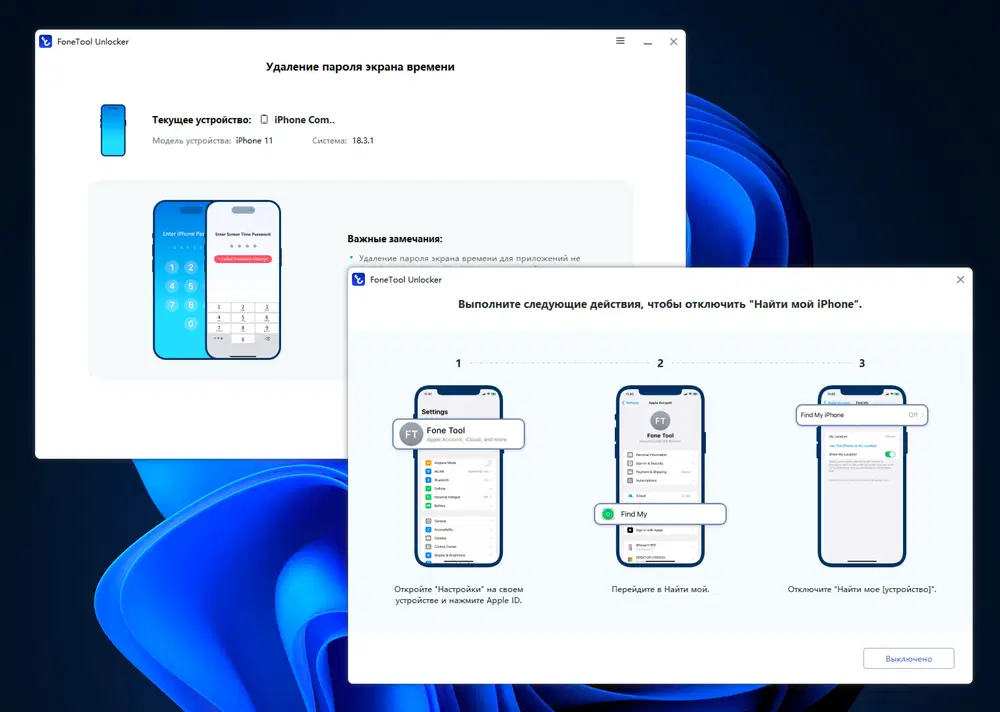Click the 'iPhone 11' model value

tap(254, 140)
